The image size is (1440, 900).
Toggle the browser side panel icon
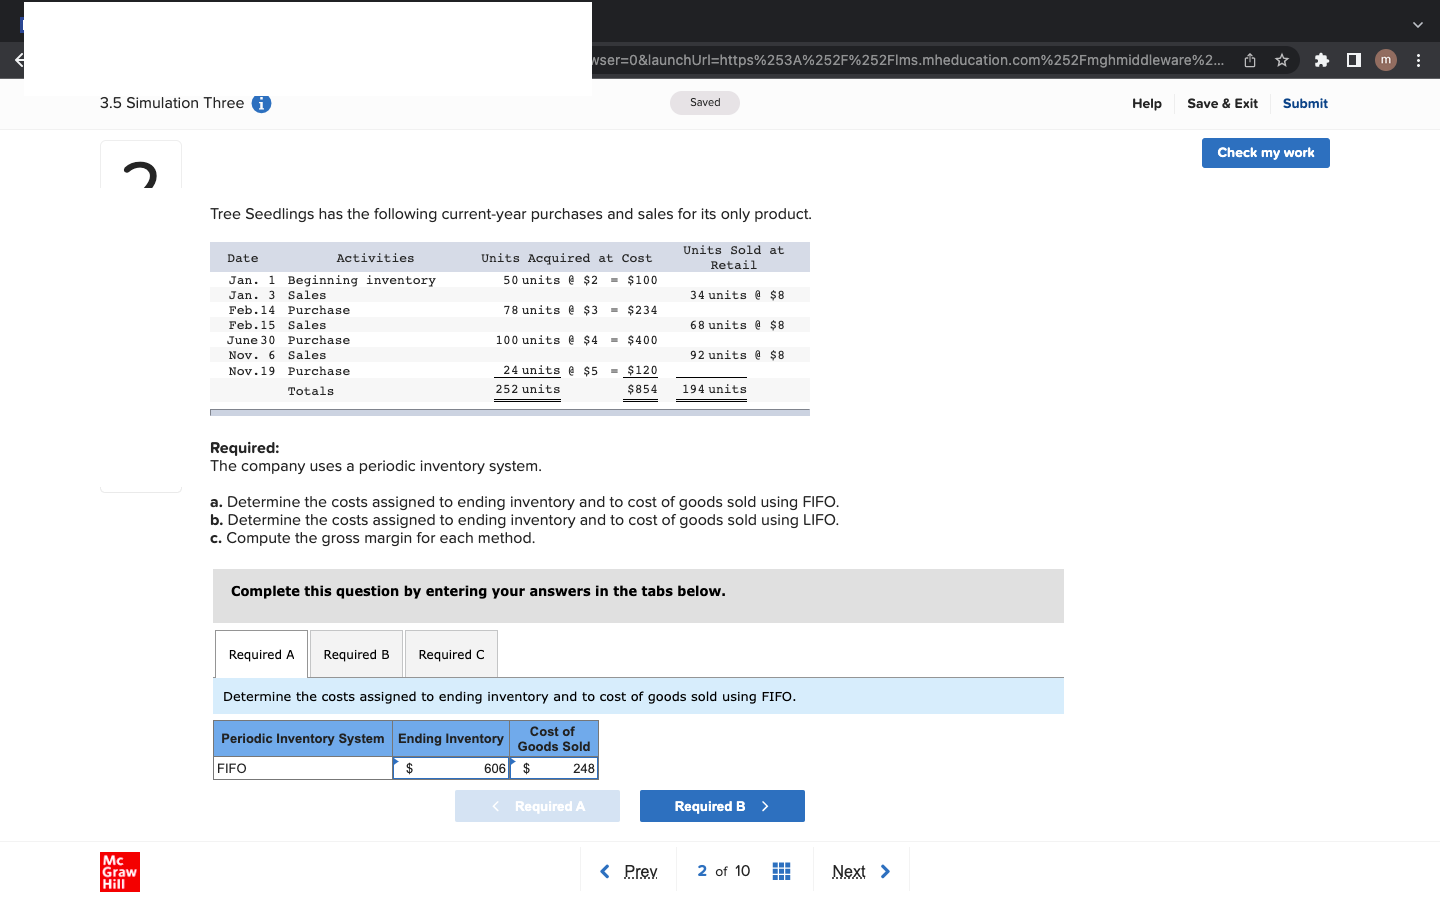[x=1353, y=60]
